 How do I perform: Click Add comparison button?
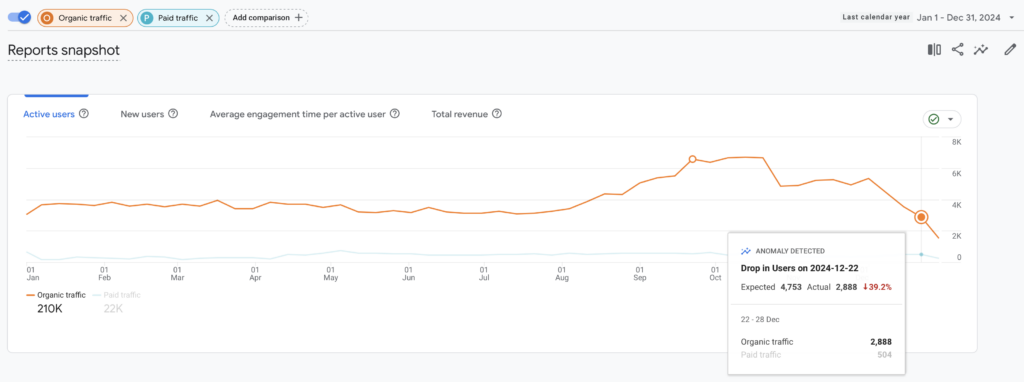pyautogui.click(x=266, y=18)
